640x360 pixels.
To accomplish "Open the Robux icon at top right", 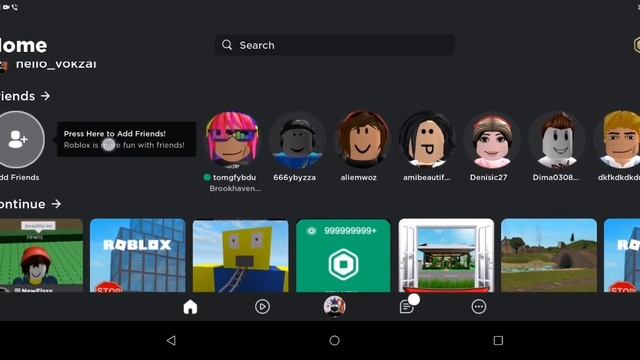I will tap(637, 45).
